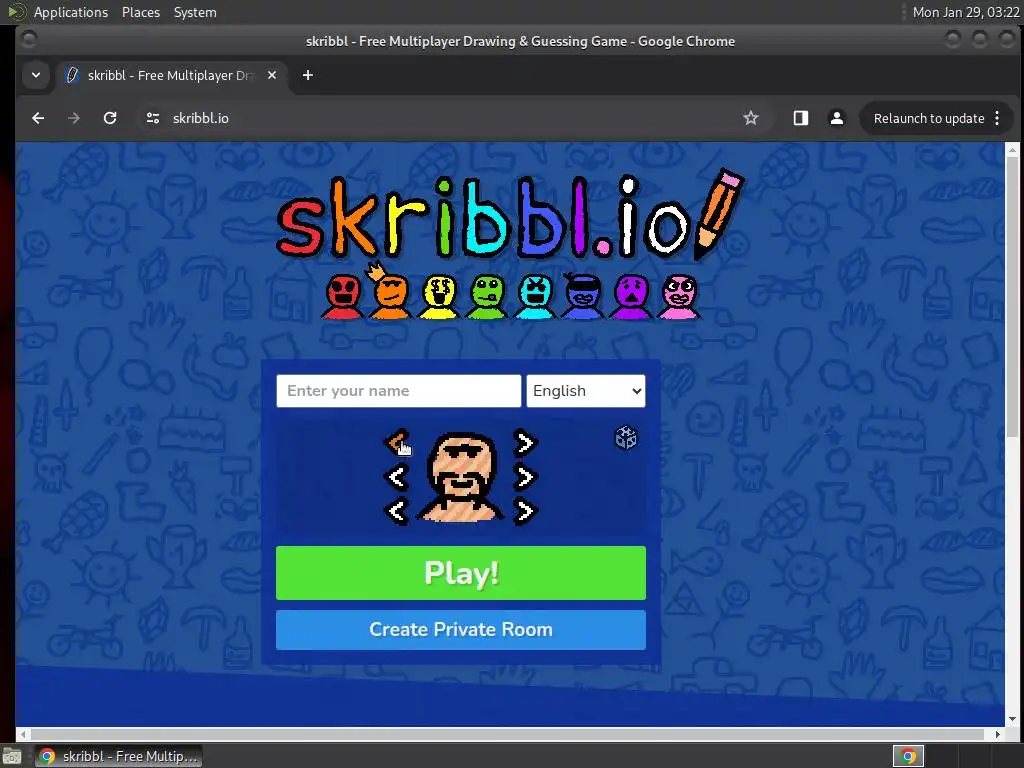
Task: Open the Applications menu
Action: (71, 12)
